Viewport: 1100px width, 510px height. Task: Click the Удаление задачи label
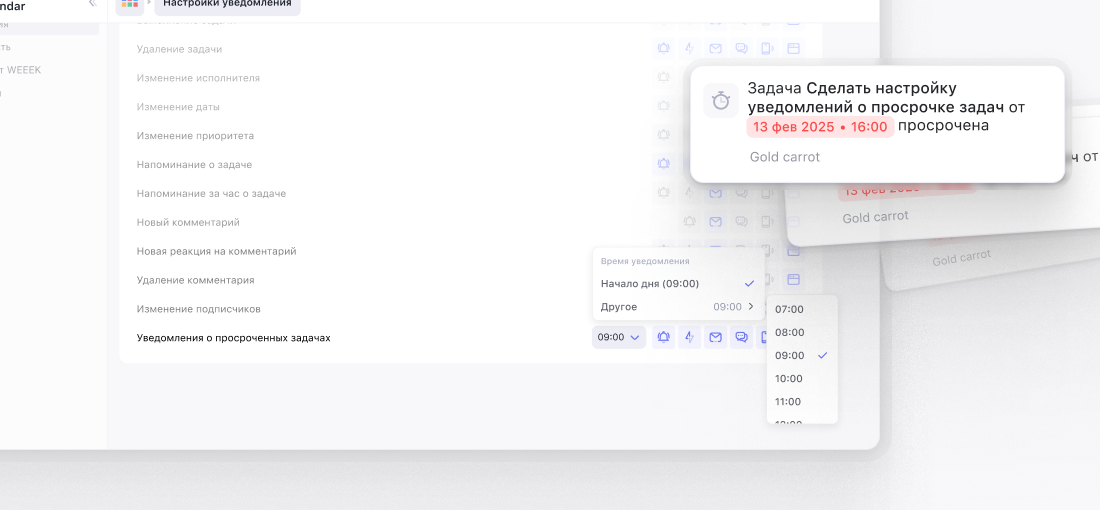point(180,49)
